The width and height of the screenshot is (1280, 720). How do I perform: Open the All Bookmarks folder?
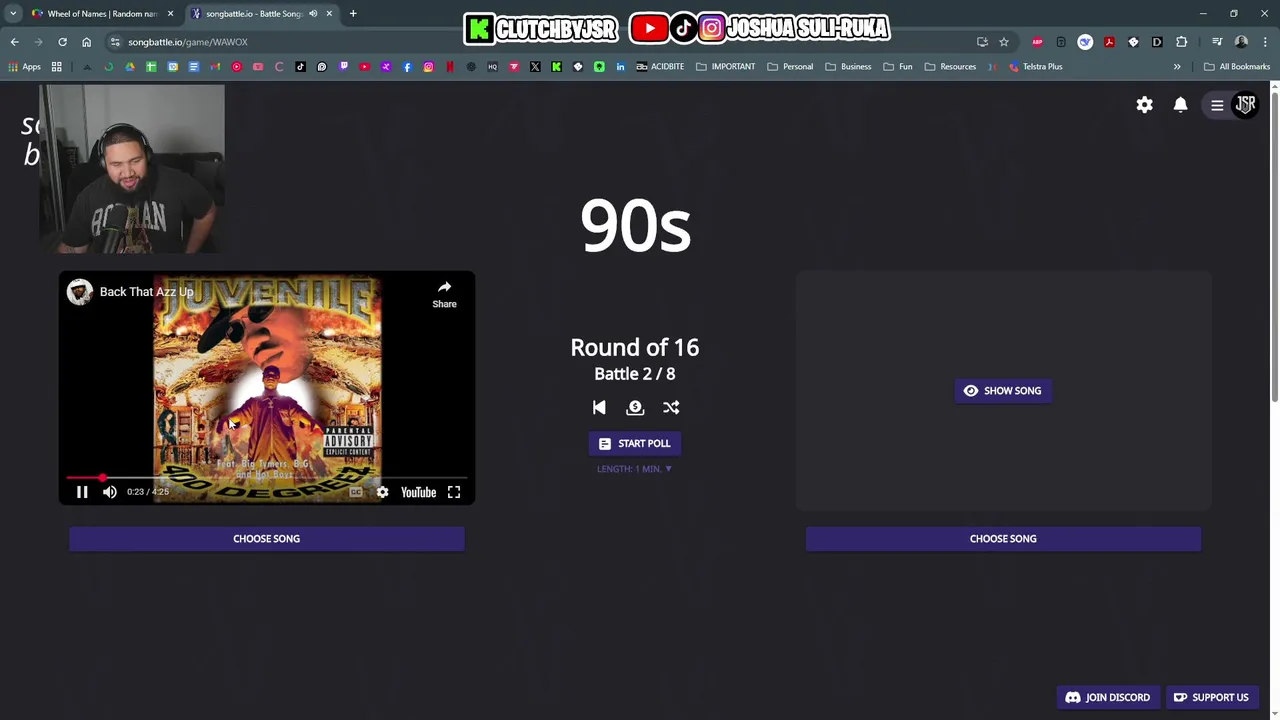click(x=1237, y=67)
